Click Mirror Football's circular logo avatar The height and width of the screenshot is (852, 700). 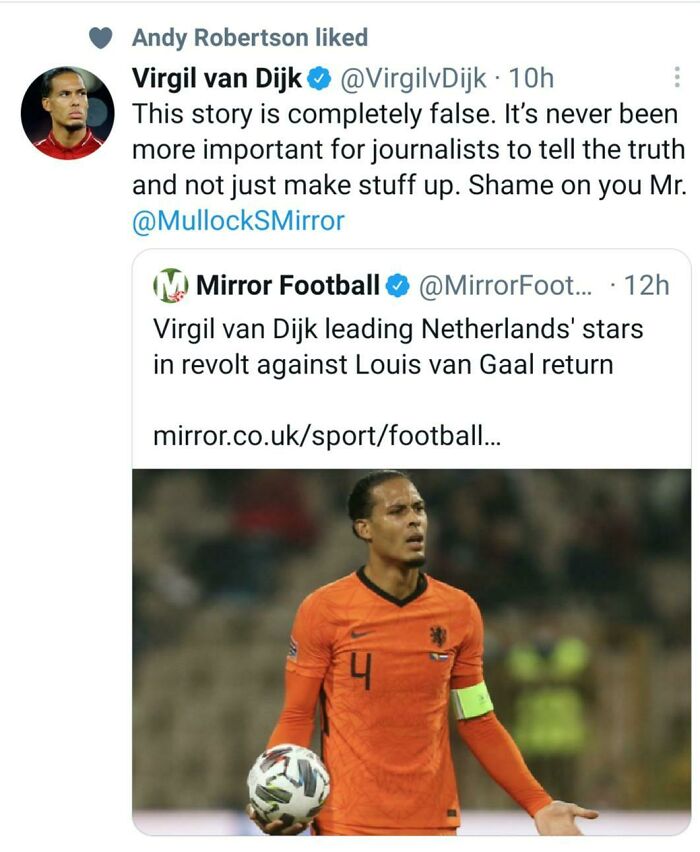(x=170, y=285)
